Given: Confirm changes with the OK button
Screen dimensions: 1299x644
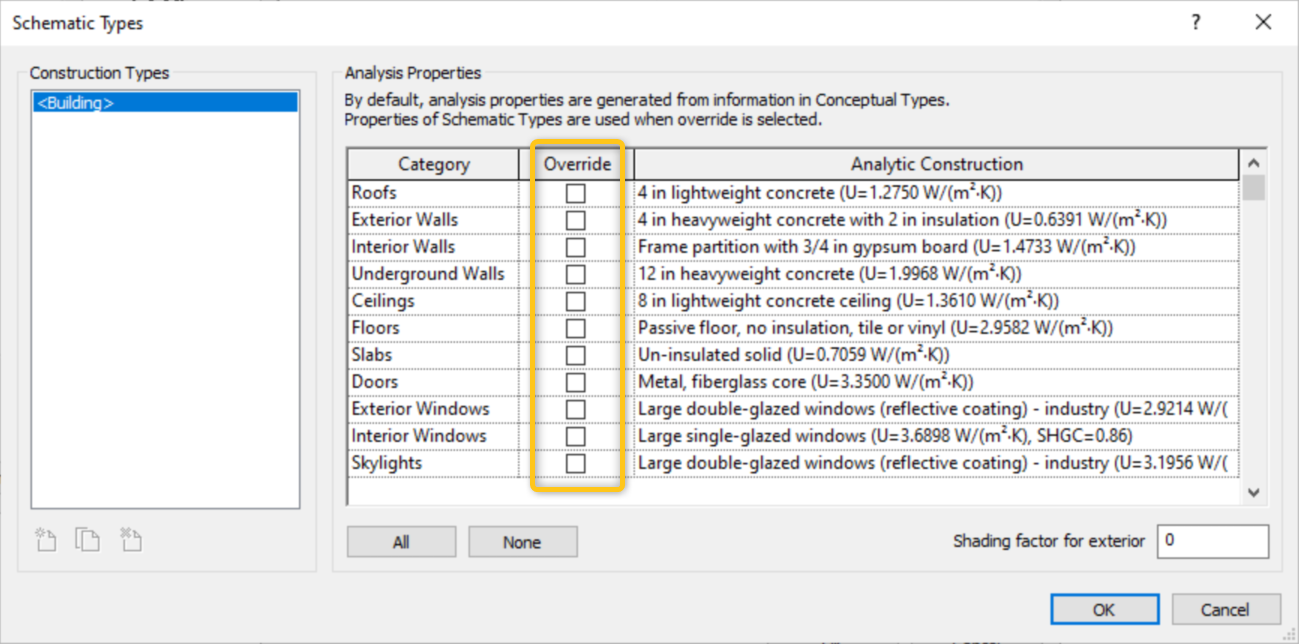Looking at the screenshot, I should click(1104, 609).
